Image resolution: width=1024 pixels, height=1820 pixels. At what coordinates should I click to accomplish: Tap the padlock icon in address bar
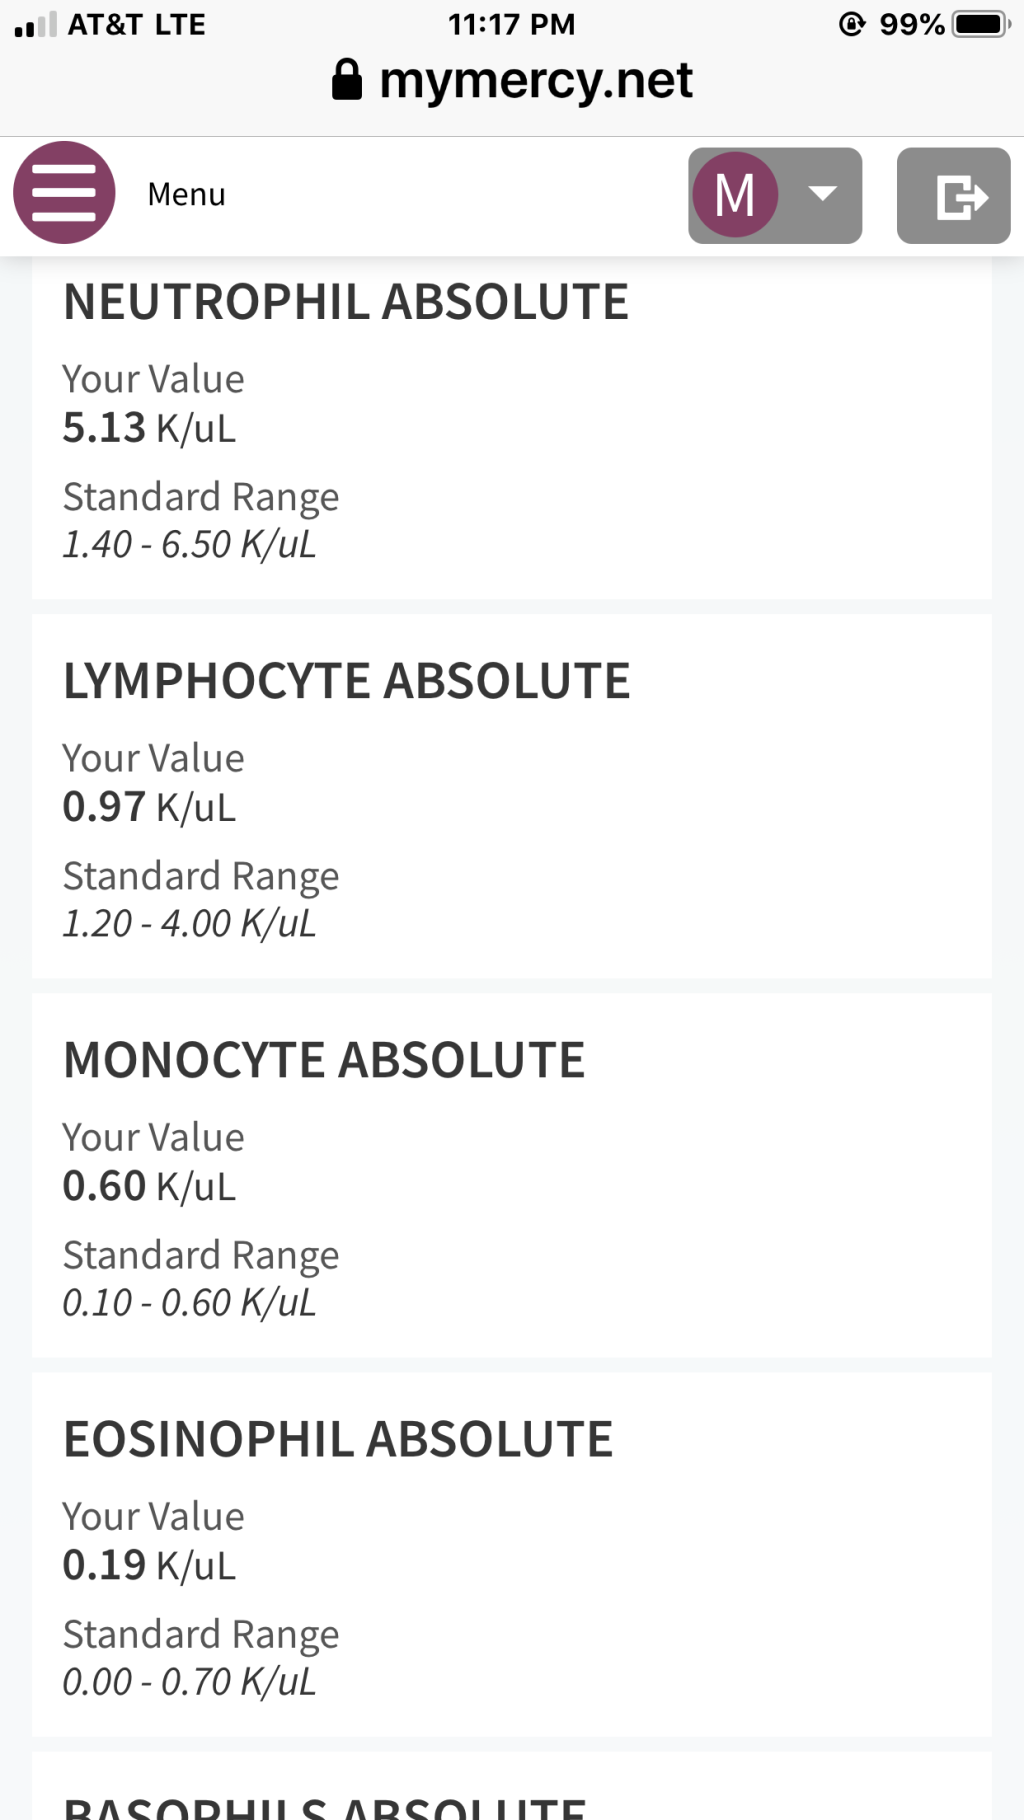pos(346,80)
